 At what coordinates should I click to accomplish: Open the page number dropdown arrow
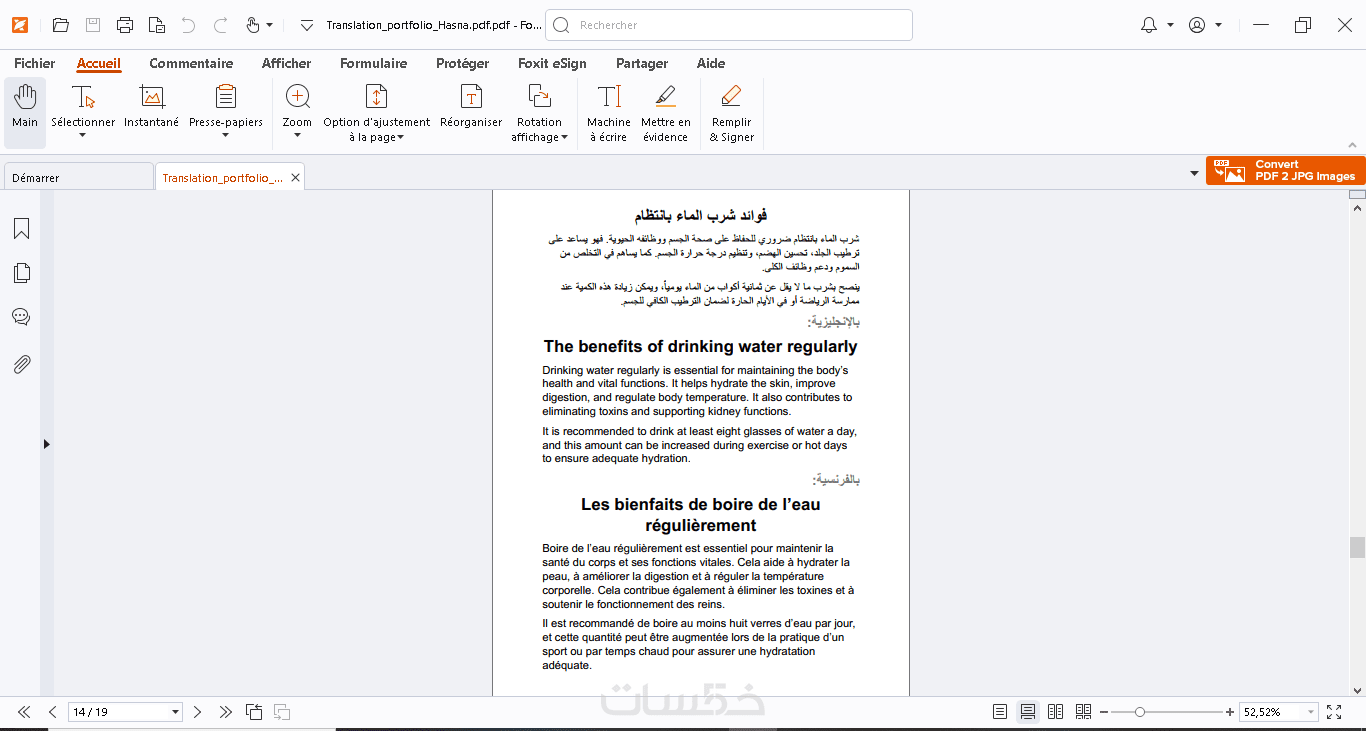176,712
